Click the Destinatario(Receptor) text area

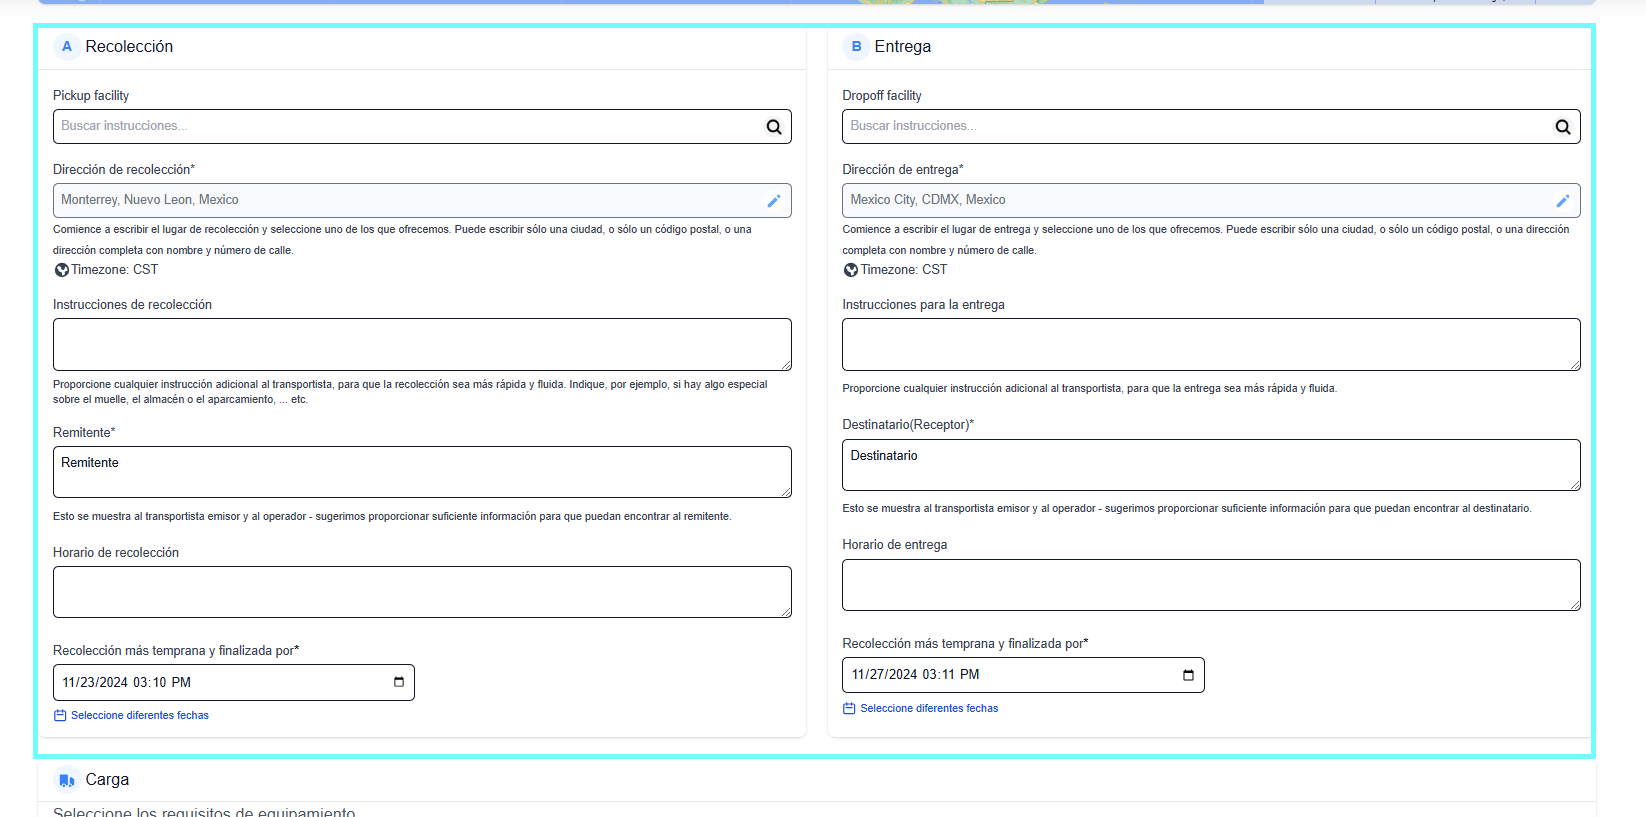coord(1210,465)
